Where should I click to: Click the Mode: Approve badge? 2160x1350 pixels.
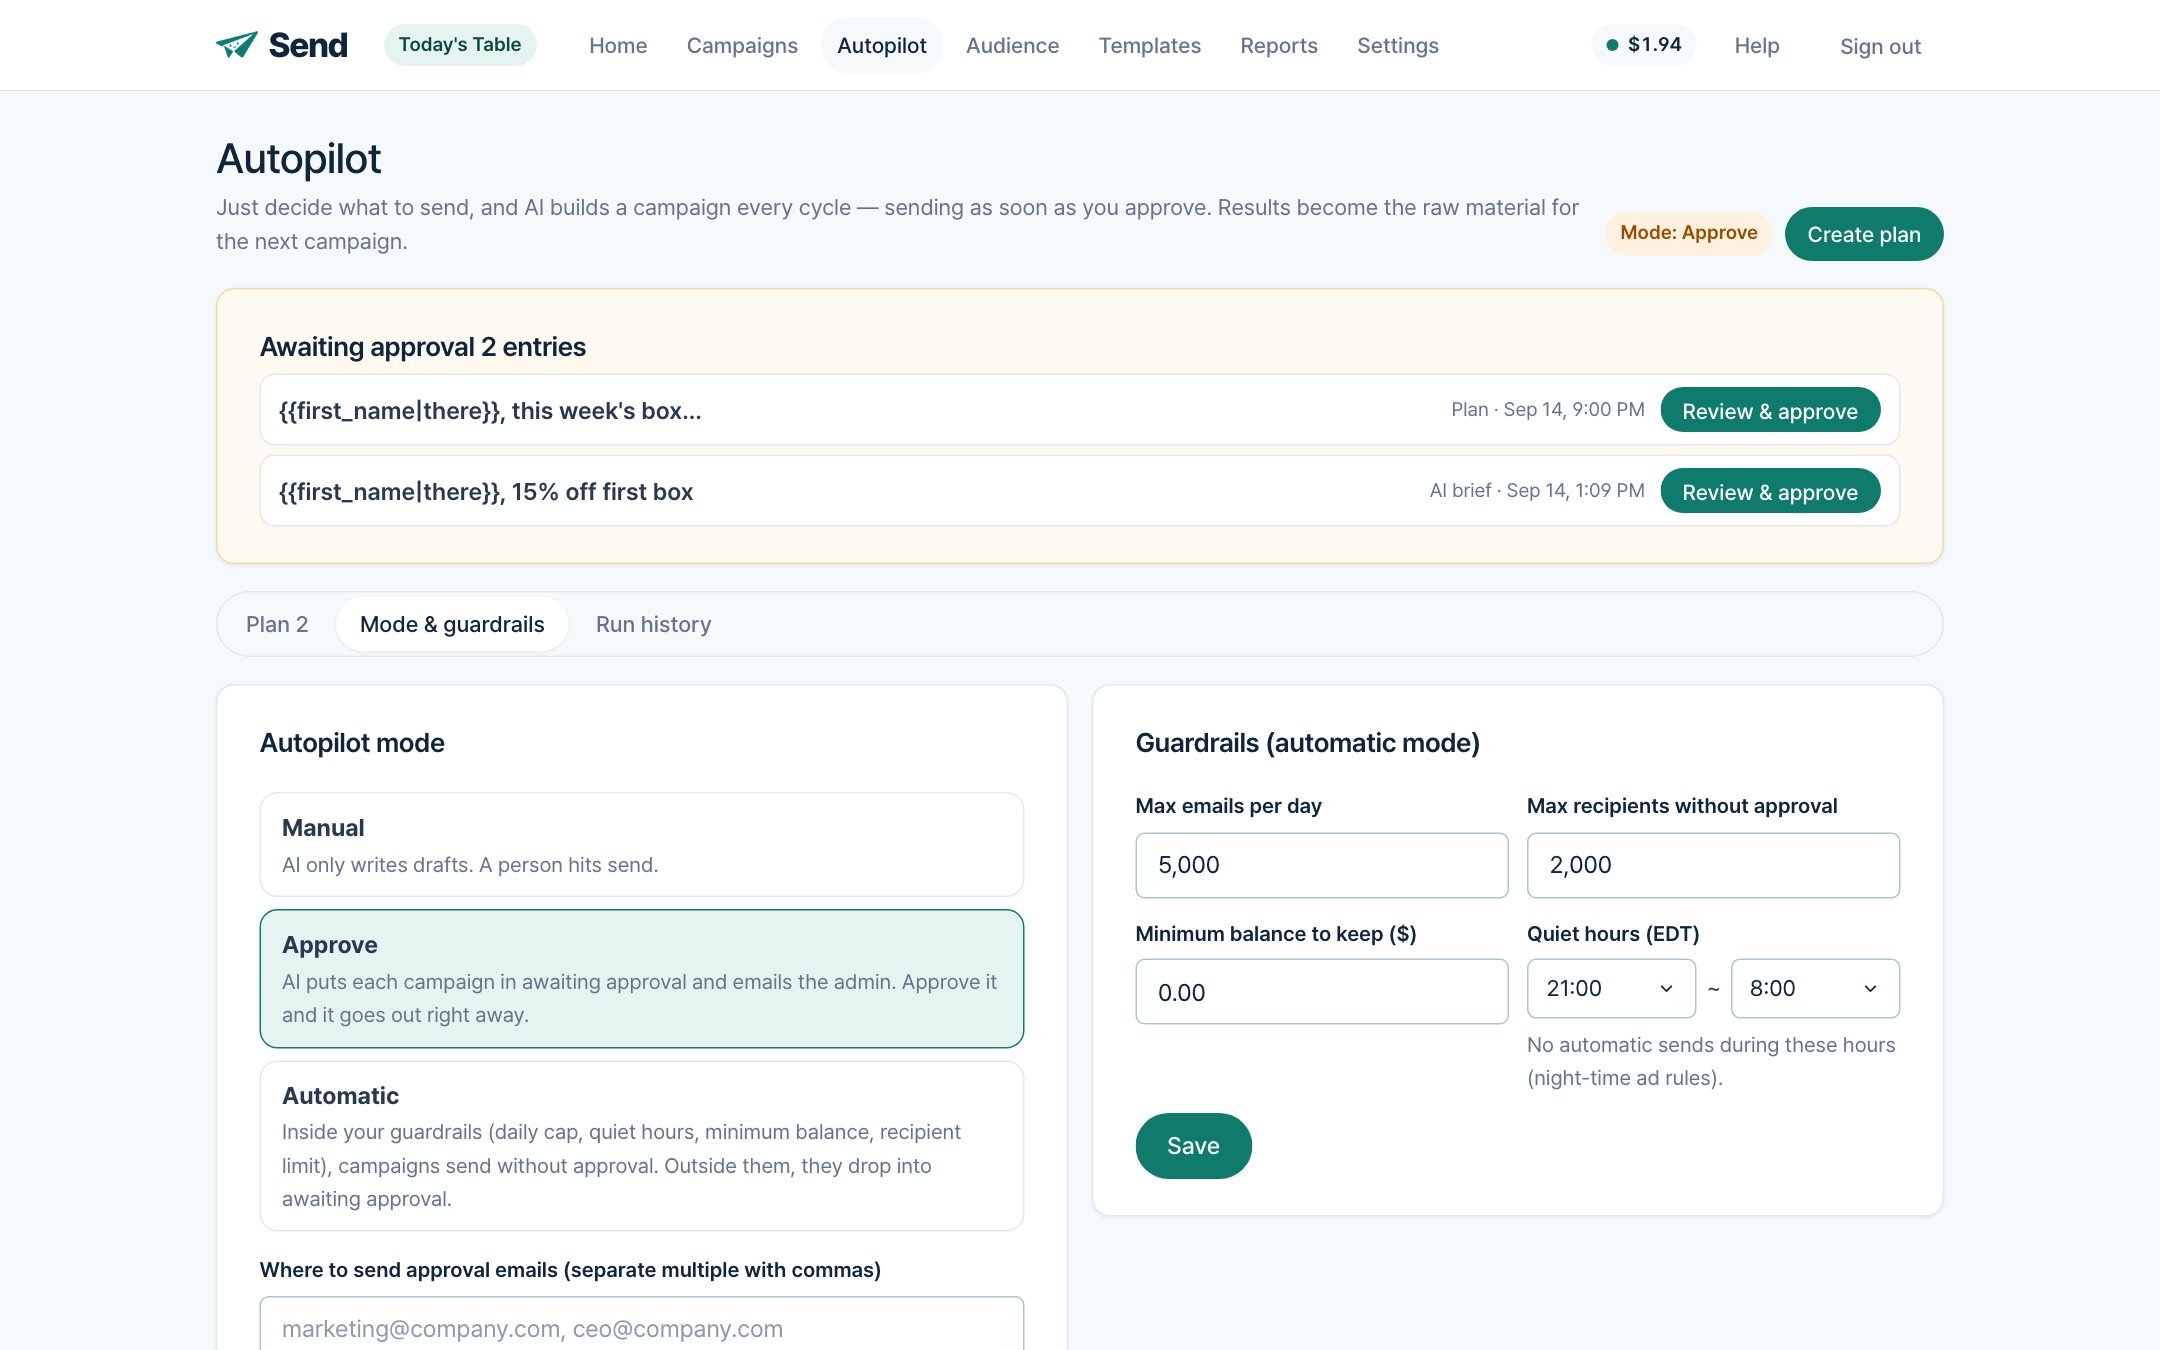pyautogui.click(x=1688, y=233)
